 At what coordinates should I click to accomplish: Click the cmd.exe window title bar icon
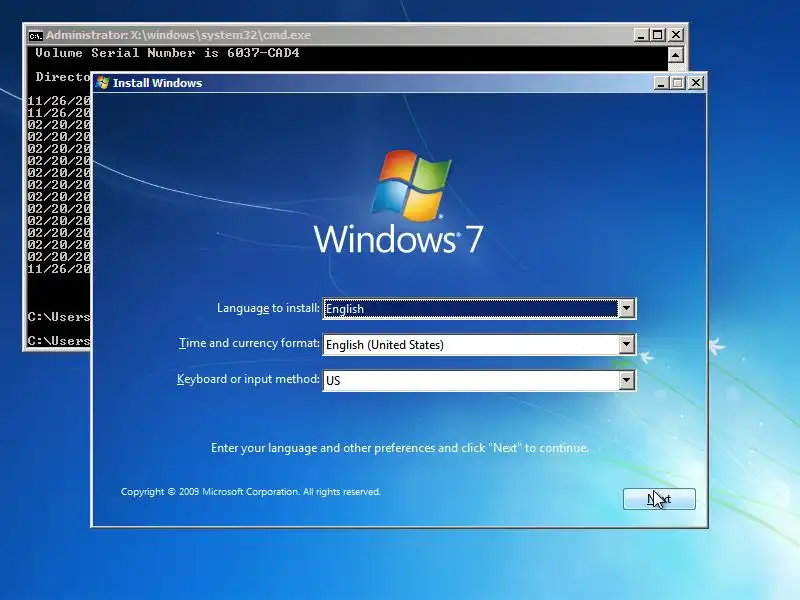35,35
